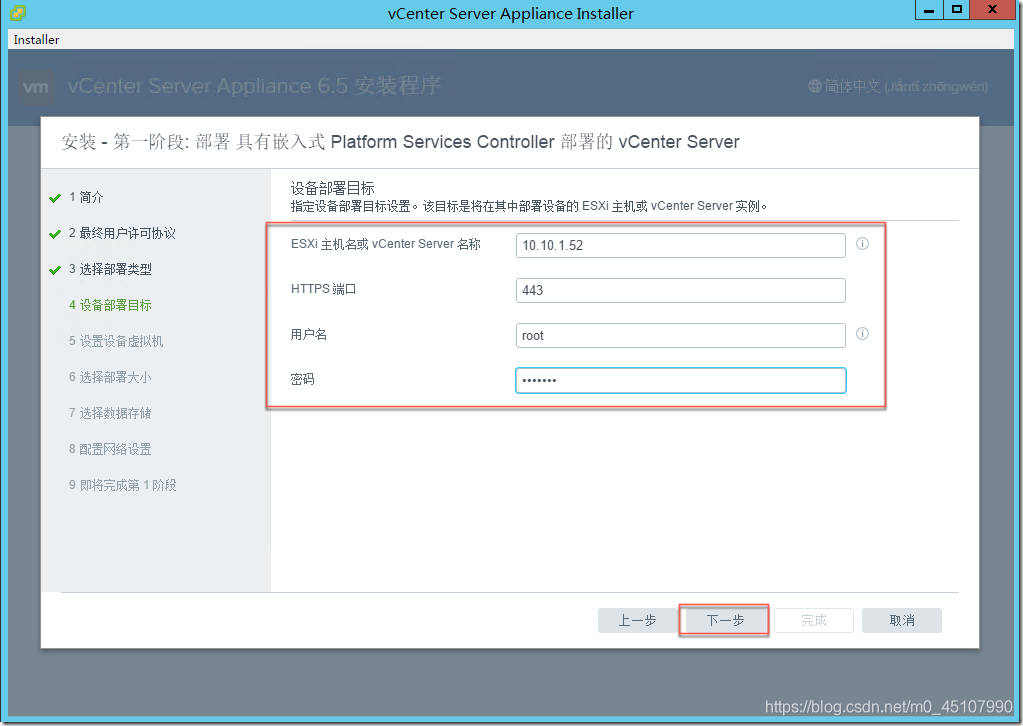The width and height of the screenshot is (1023, 726).
Task: Click the globe icon by 简体中文
Action: pos(815,86)
